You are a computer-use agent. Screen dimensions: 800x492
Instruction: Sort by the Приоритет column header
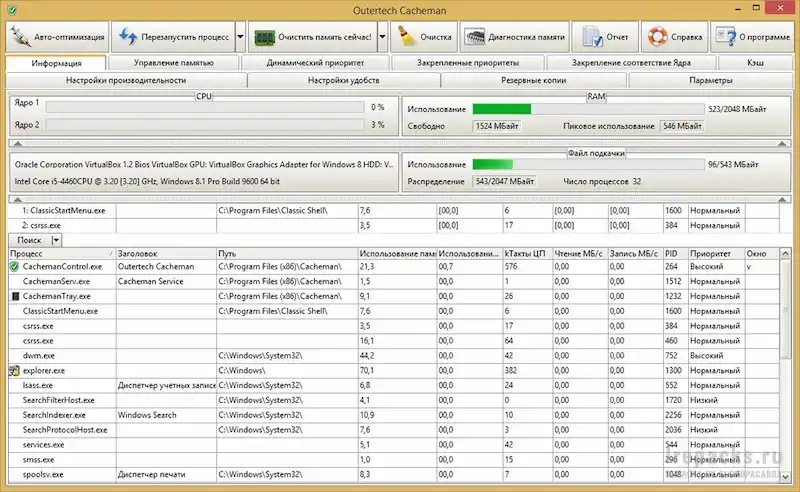[716, 254]
